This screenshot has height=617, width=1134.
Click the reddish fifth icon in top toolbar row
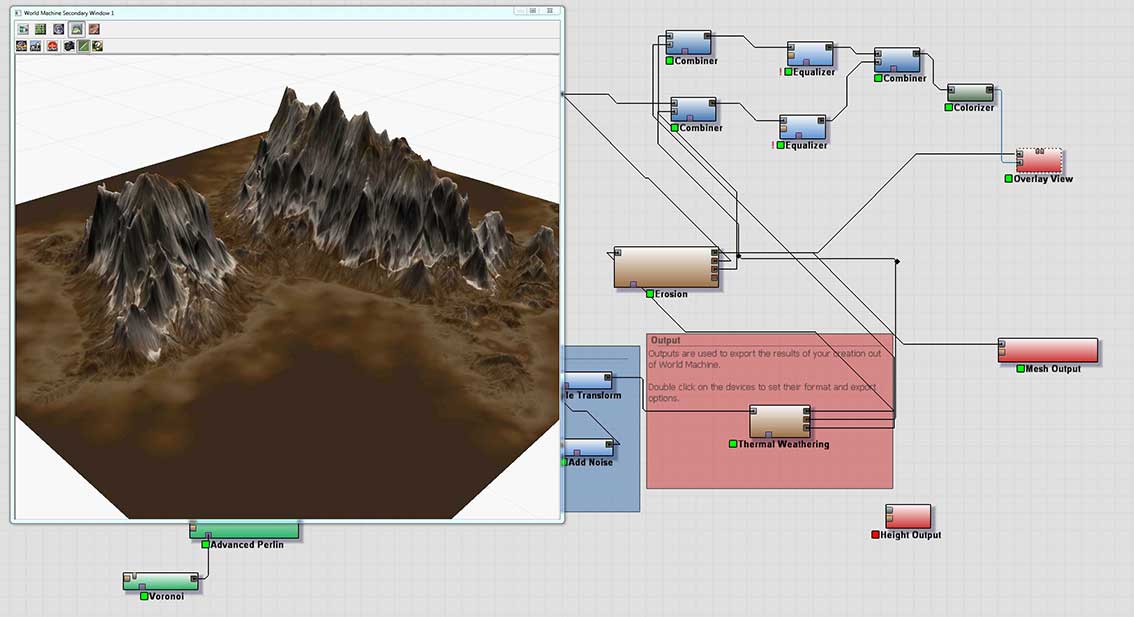[94, 30]
